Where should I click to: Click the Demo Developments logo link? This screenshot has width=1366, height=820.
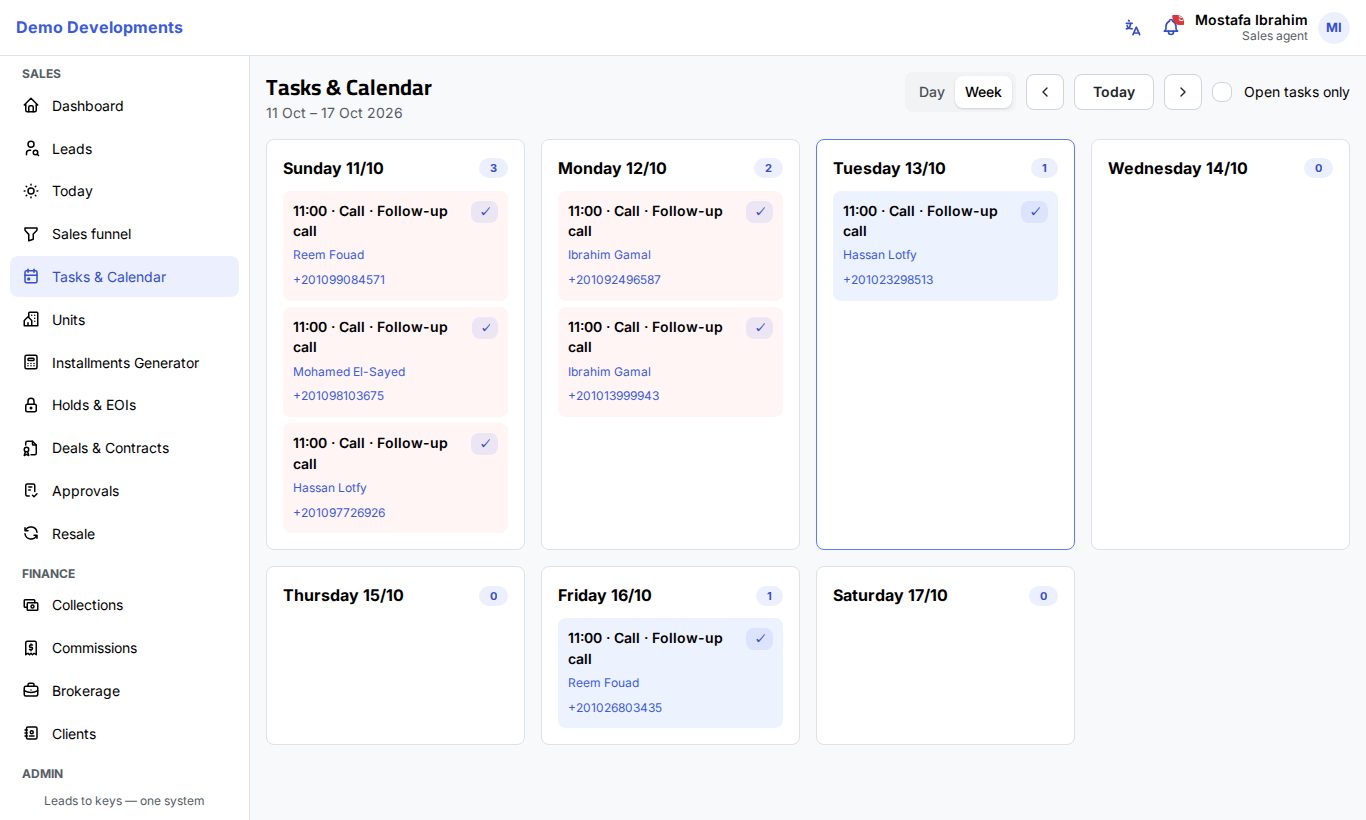[x=99, y=28]
